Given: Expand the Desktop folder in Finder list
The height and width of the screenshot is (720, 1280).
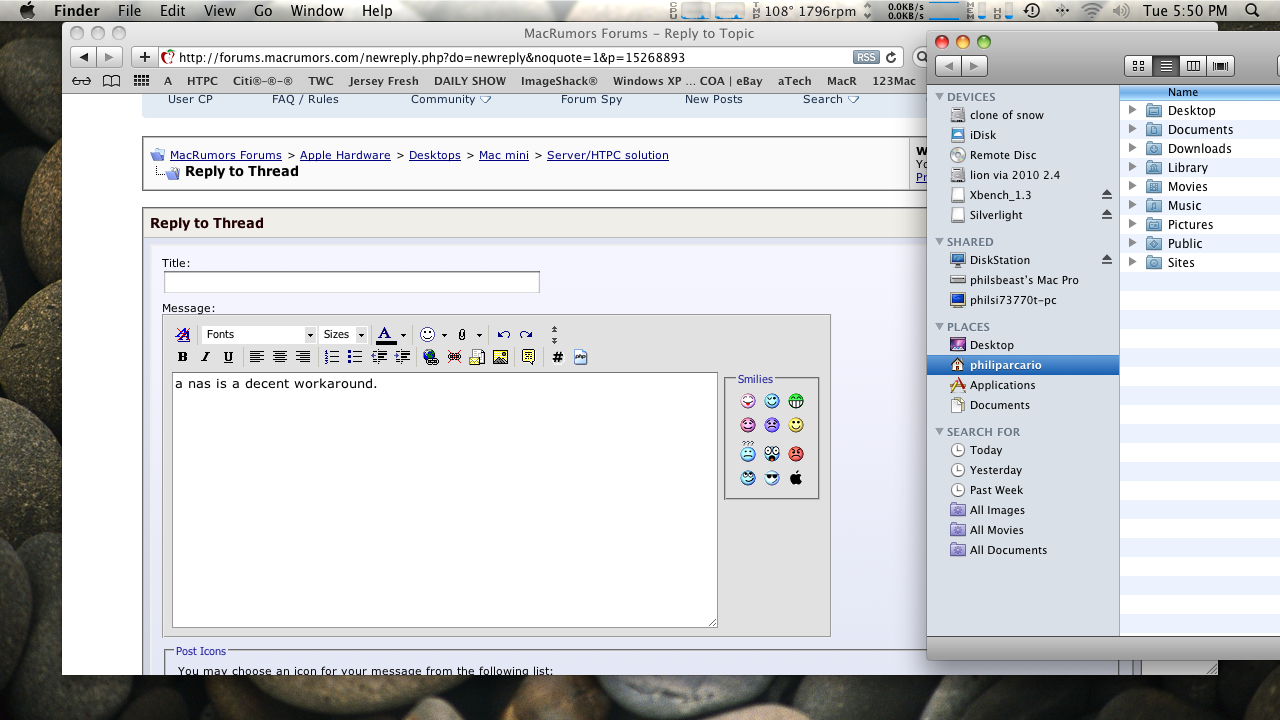Looking at the screenshot, I should point(1132,110).
